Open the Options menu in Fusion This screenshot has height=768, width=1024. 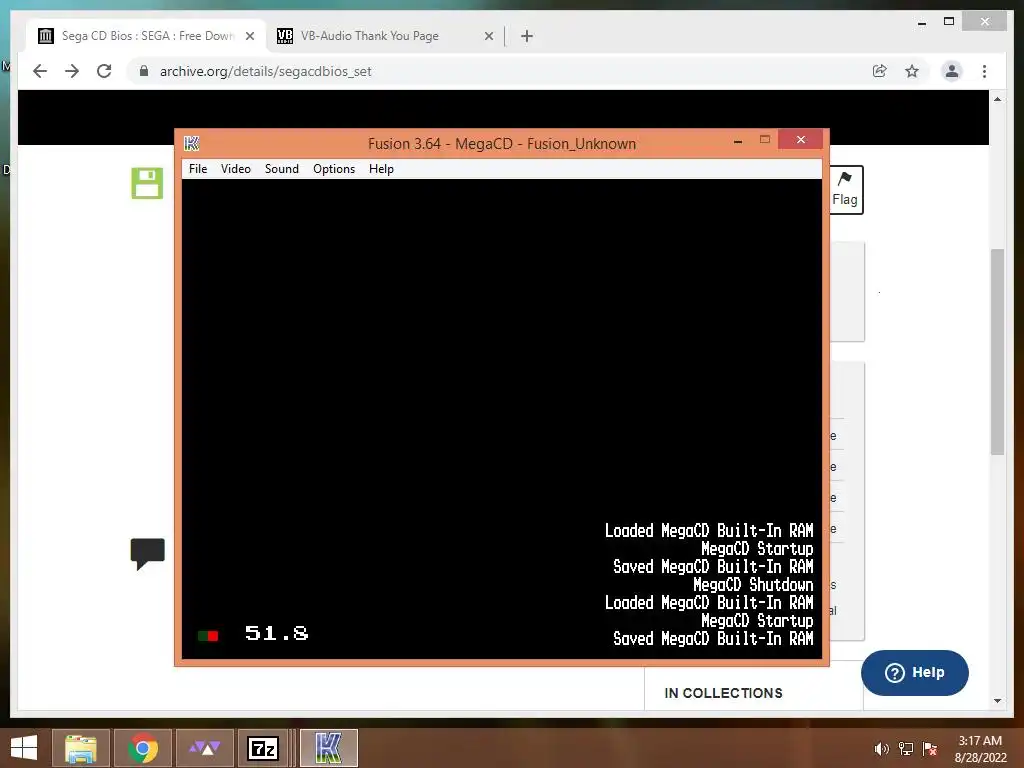(334, 168)
